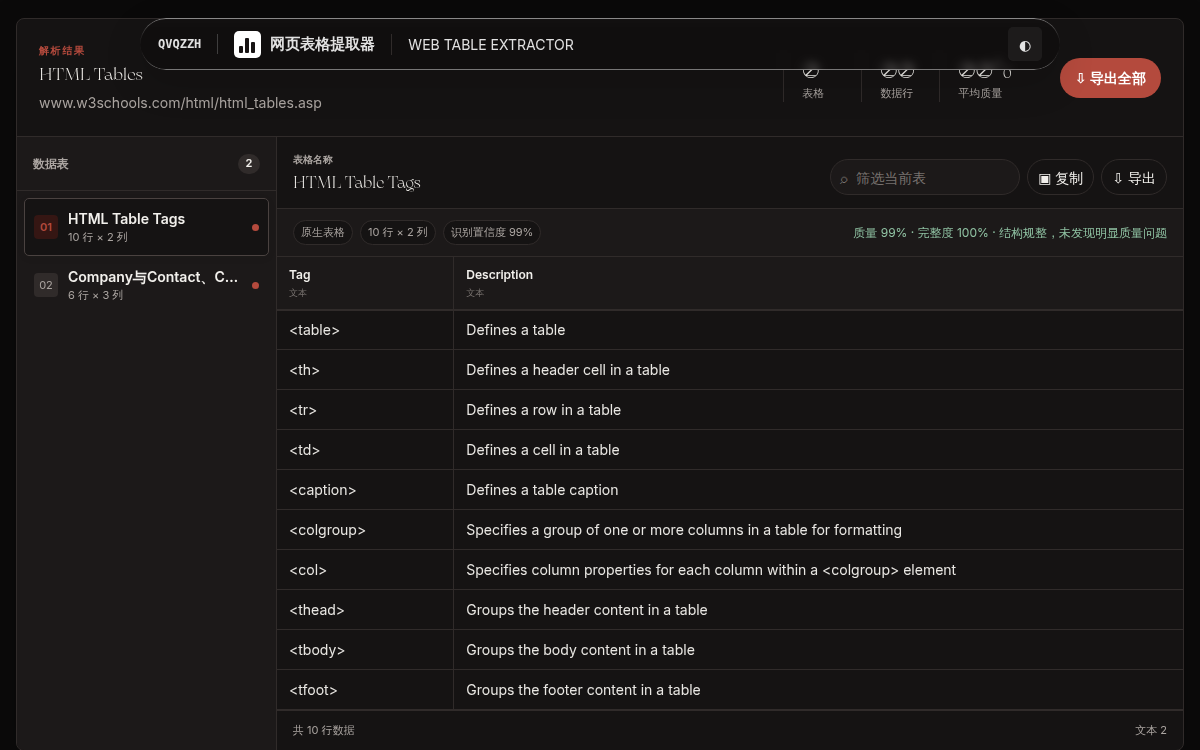Click the Tag column header
The image size is (1200, 750).
click(x=365, y=283)
